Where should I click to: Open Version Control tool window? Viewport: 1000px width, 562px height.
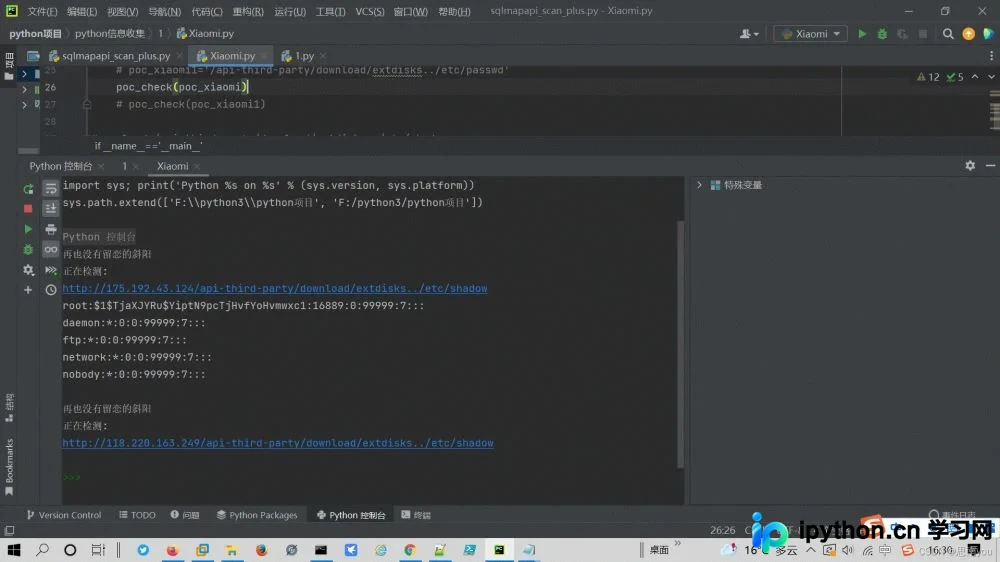tap(64, 515)
